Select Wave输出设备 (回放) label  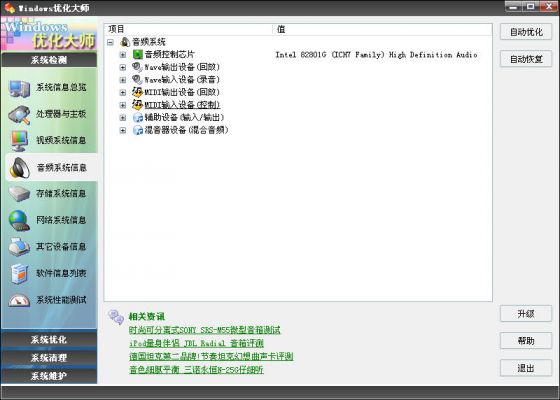point(182,67)
